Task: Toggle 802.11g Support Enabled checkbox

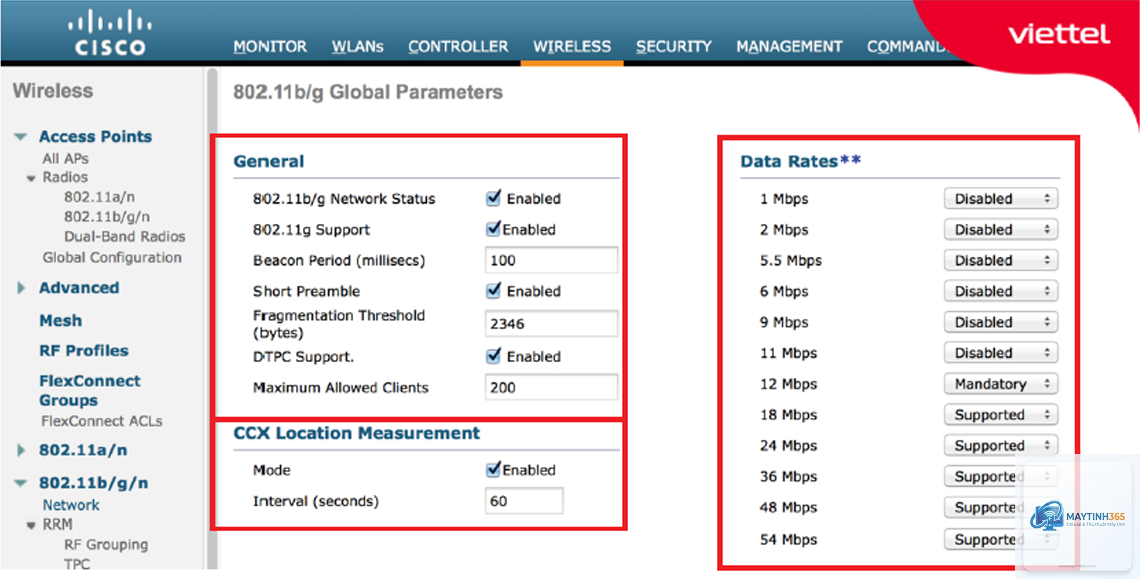Action: (x=494, y=229)
